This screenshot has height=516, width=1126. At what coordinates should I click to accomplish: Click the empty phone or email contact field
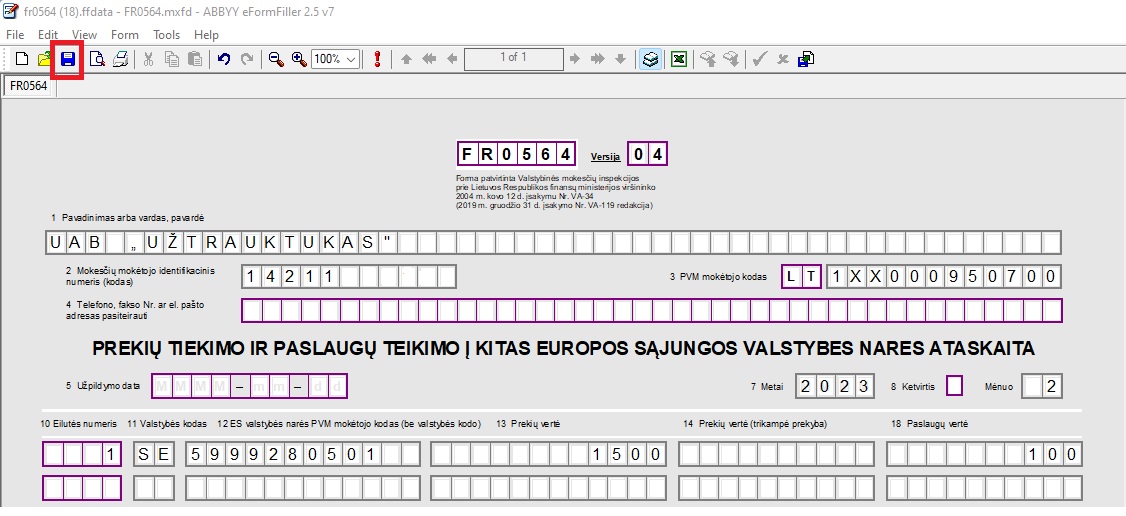[651, 310]
